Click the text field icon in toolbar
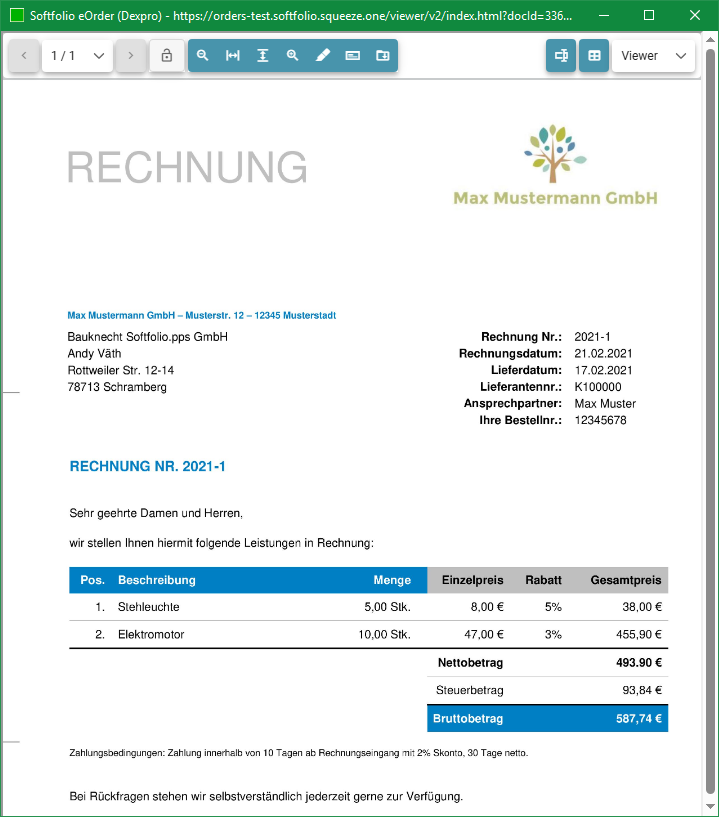 [353, 56]
